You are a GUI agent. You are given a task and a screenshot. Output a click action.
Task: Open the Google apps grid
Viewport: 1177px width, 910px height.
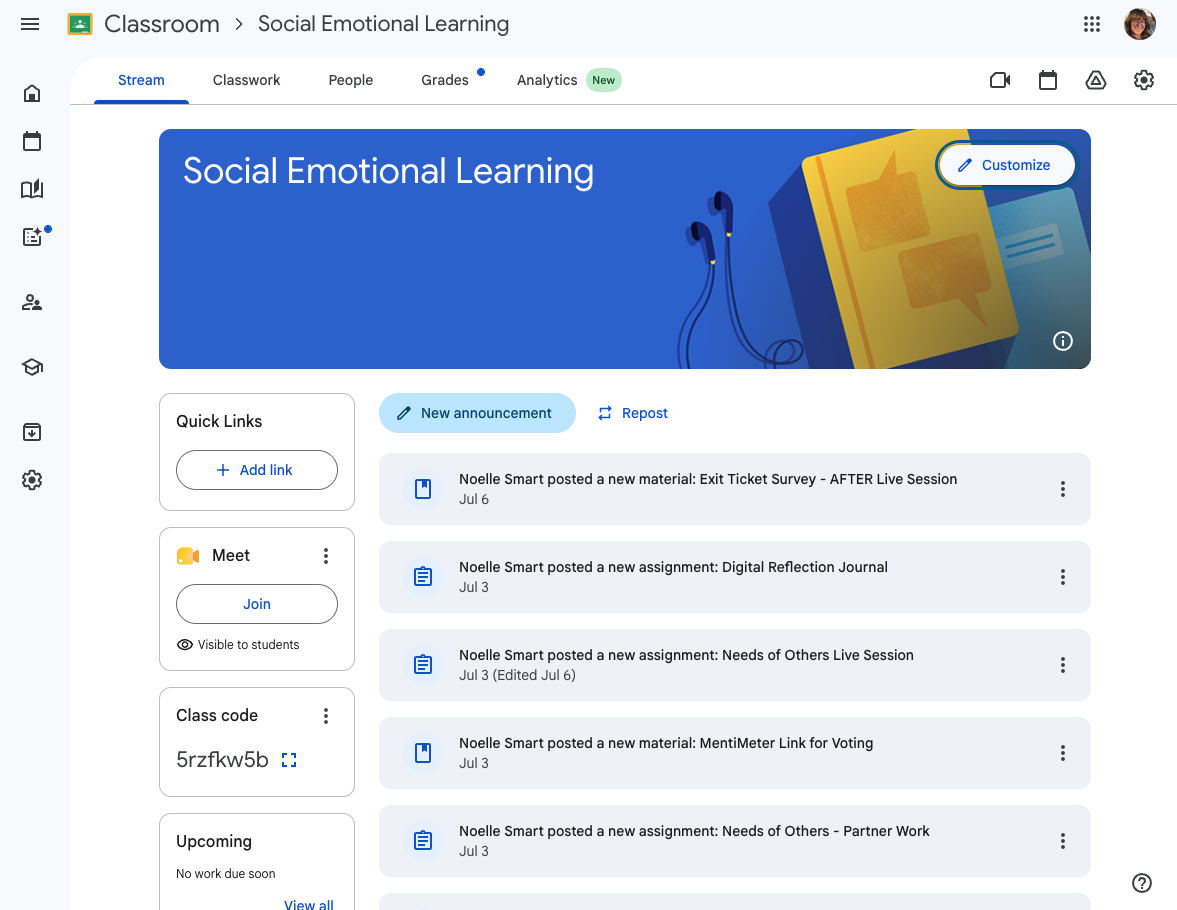click(1091, 24)
